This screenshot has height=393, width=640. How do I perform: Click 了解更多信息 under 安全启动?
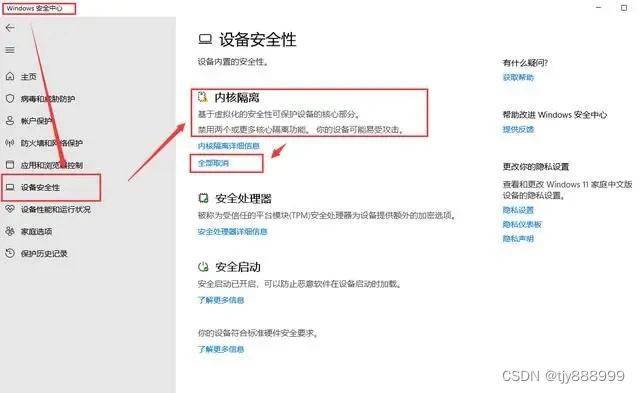pos(221,300)
